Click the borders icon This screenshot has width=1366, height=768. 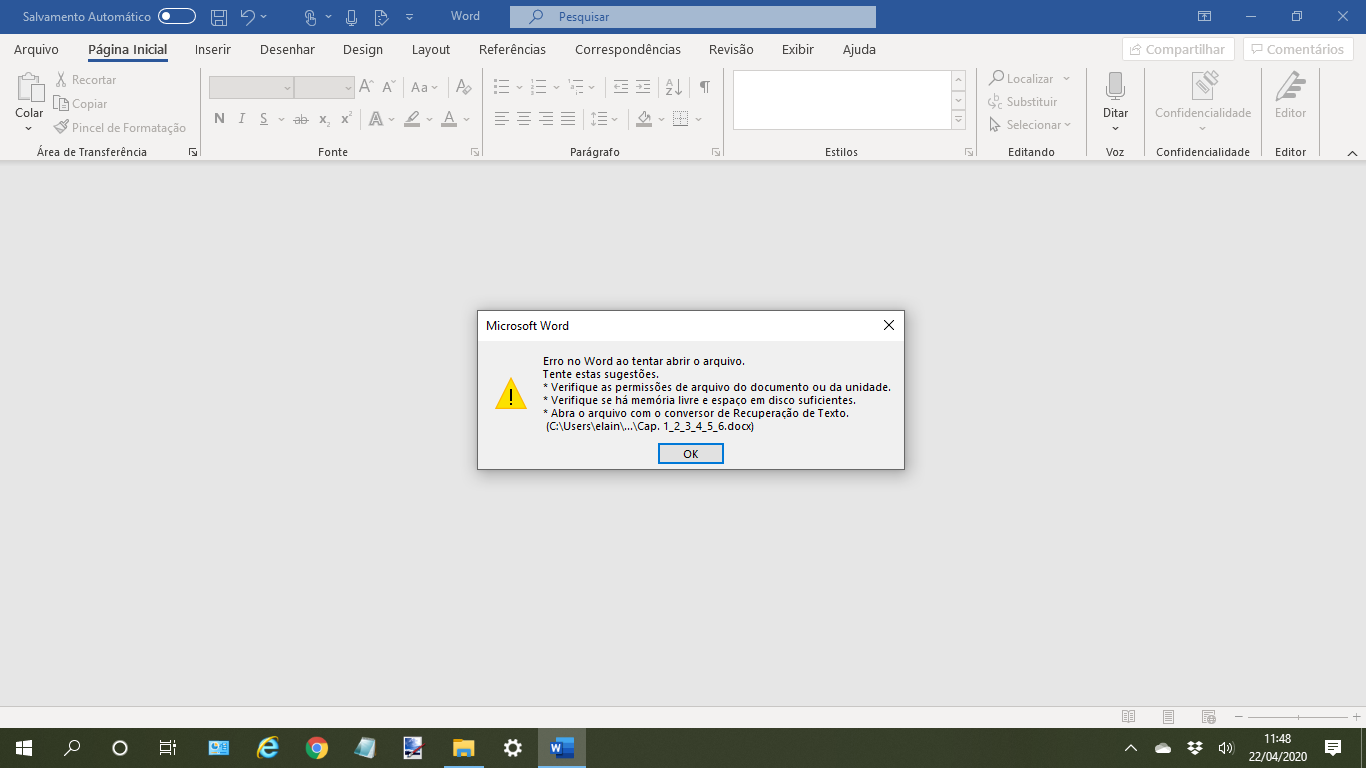(680, 119)
